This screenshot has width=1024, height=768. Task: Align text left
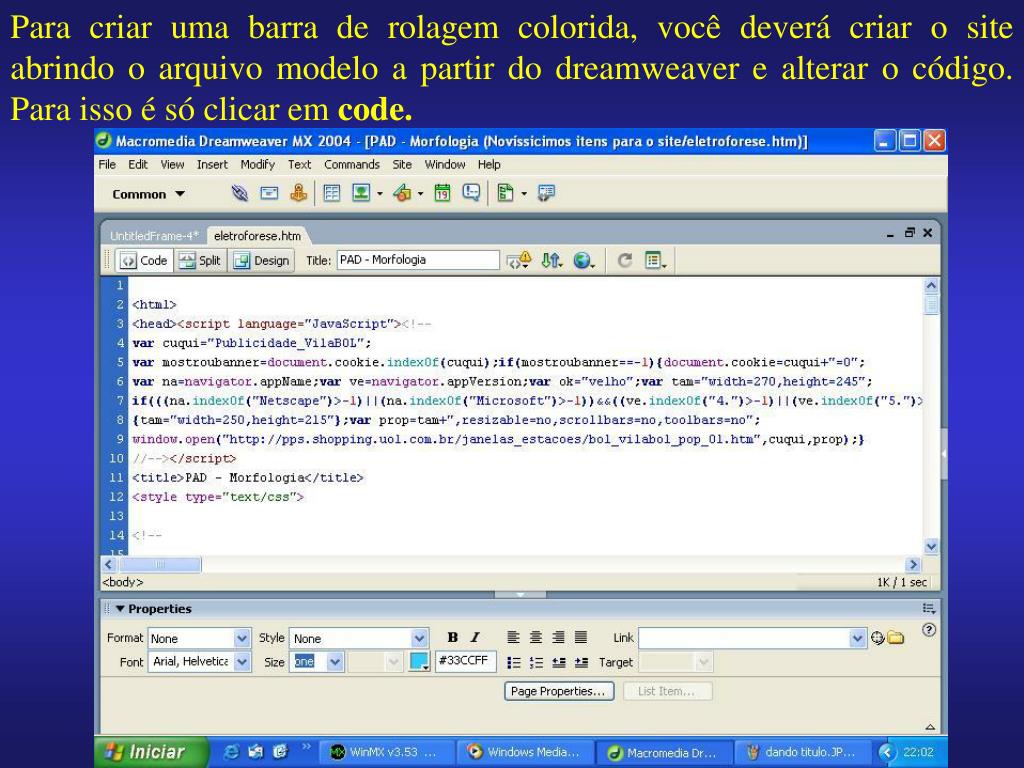coord(513,638)
